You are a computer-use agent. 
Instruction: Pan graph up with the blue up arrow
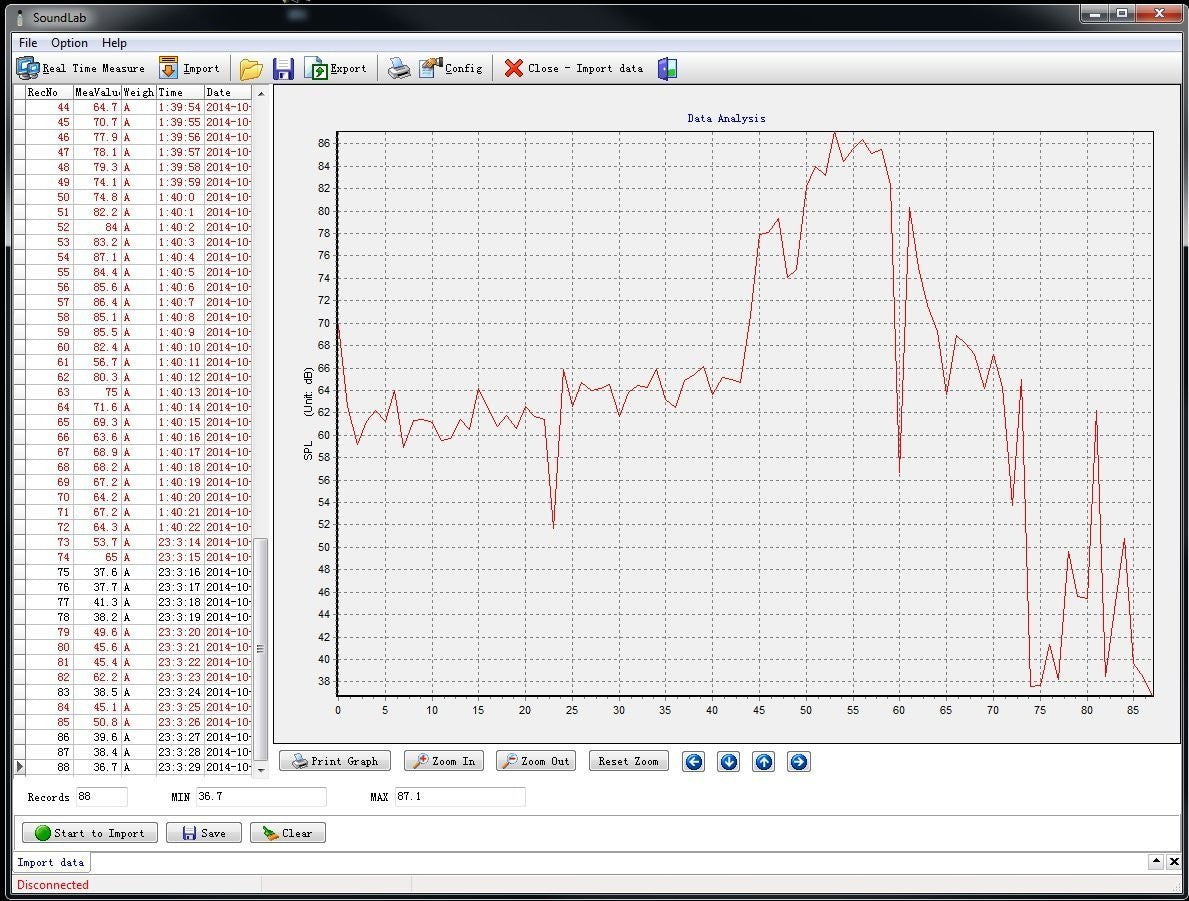(763, 762)
